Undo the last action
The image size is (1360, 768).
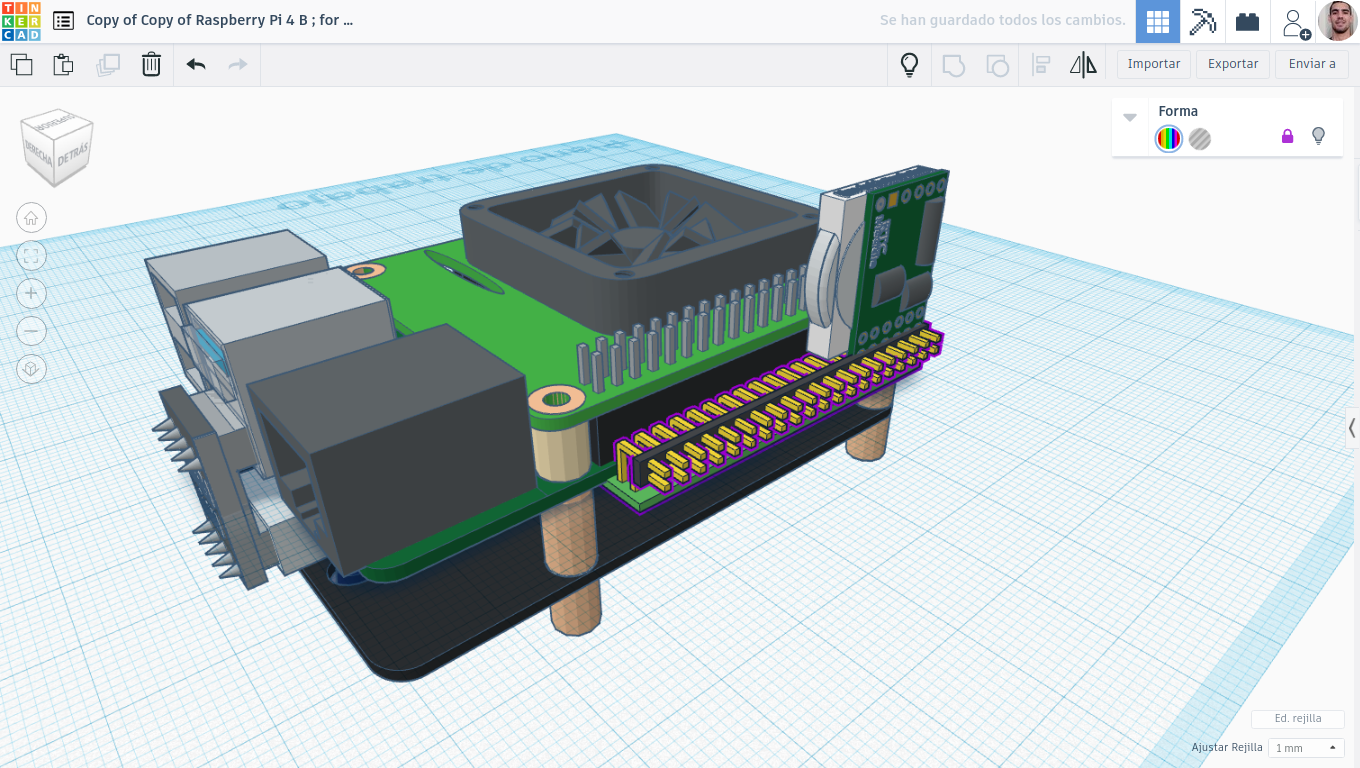(196, 65)
